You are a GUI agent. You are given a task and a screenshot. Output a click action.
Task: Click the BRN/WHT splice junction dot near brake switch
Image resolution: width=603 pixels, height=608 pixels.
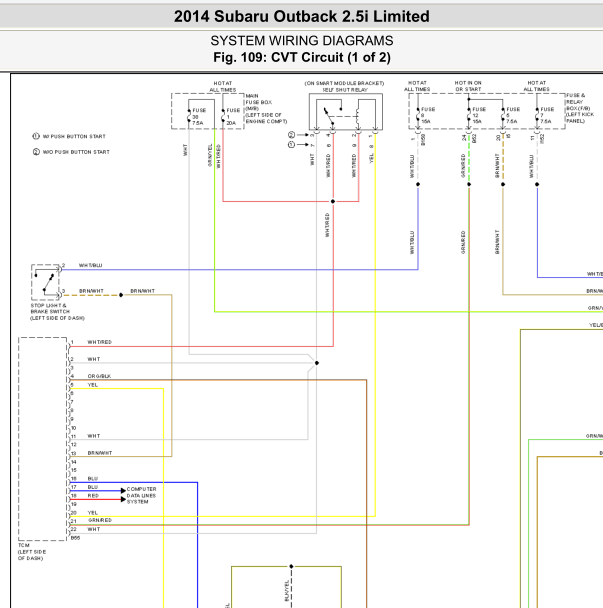(x=121, y=295)
